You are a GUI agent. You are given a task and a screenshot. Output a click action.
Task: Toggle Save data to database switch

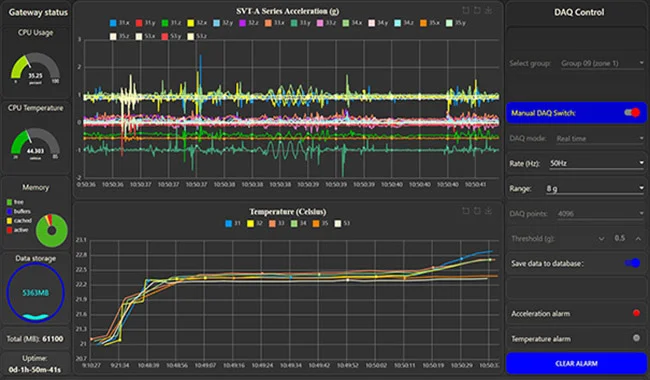(x=633, y=263)
